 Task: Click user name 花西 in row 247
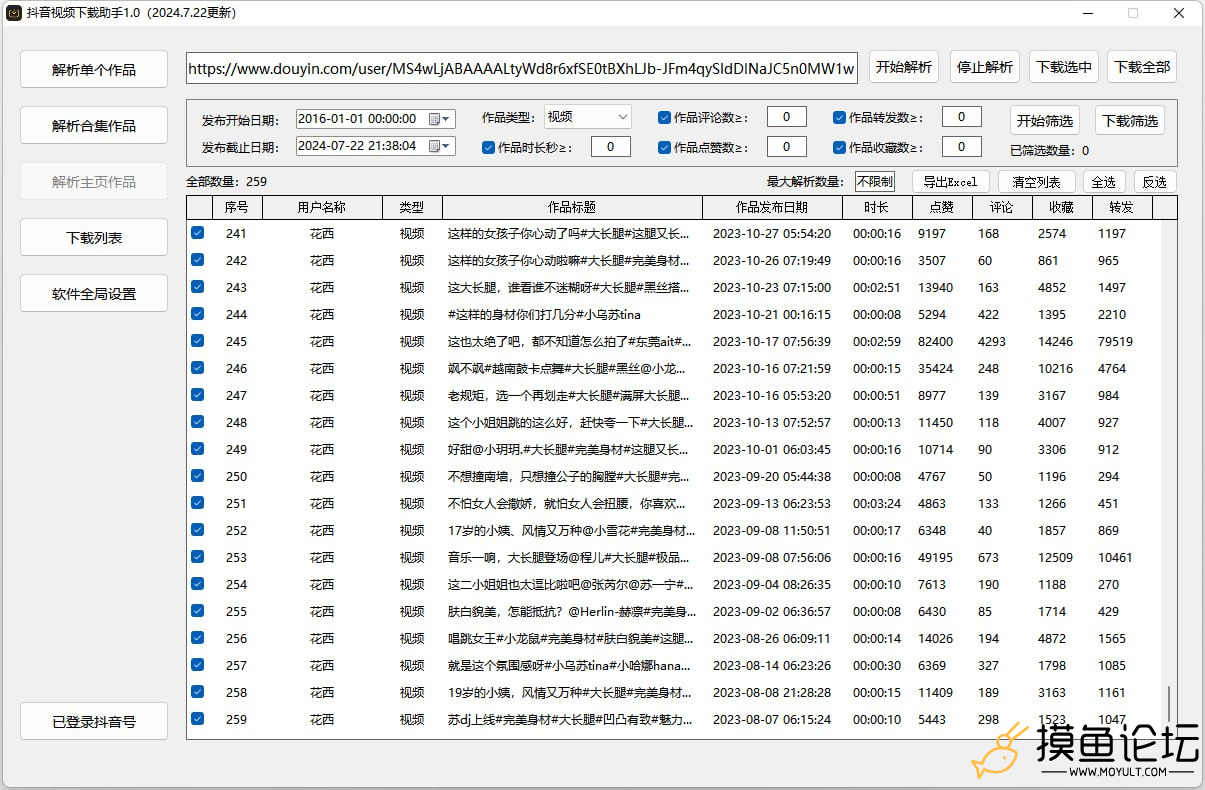click(x=322, y=395)
